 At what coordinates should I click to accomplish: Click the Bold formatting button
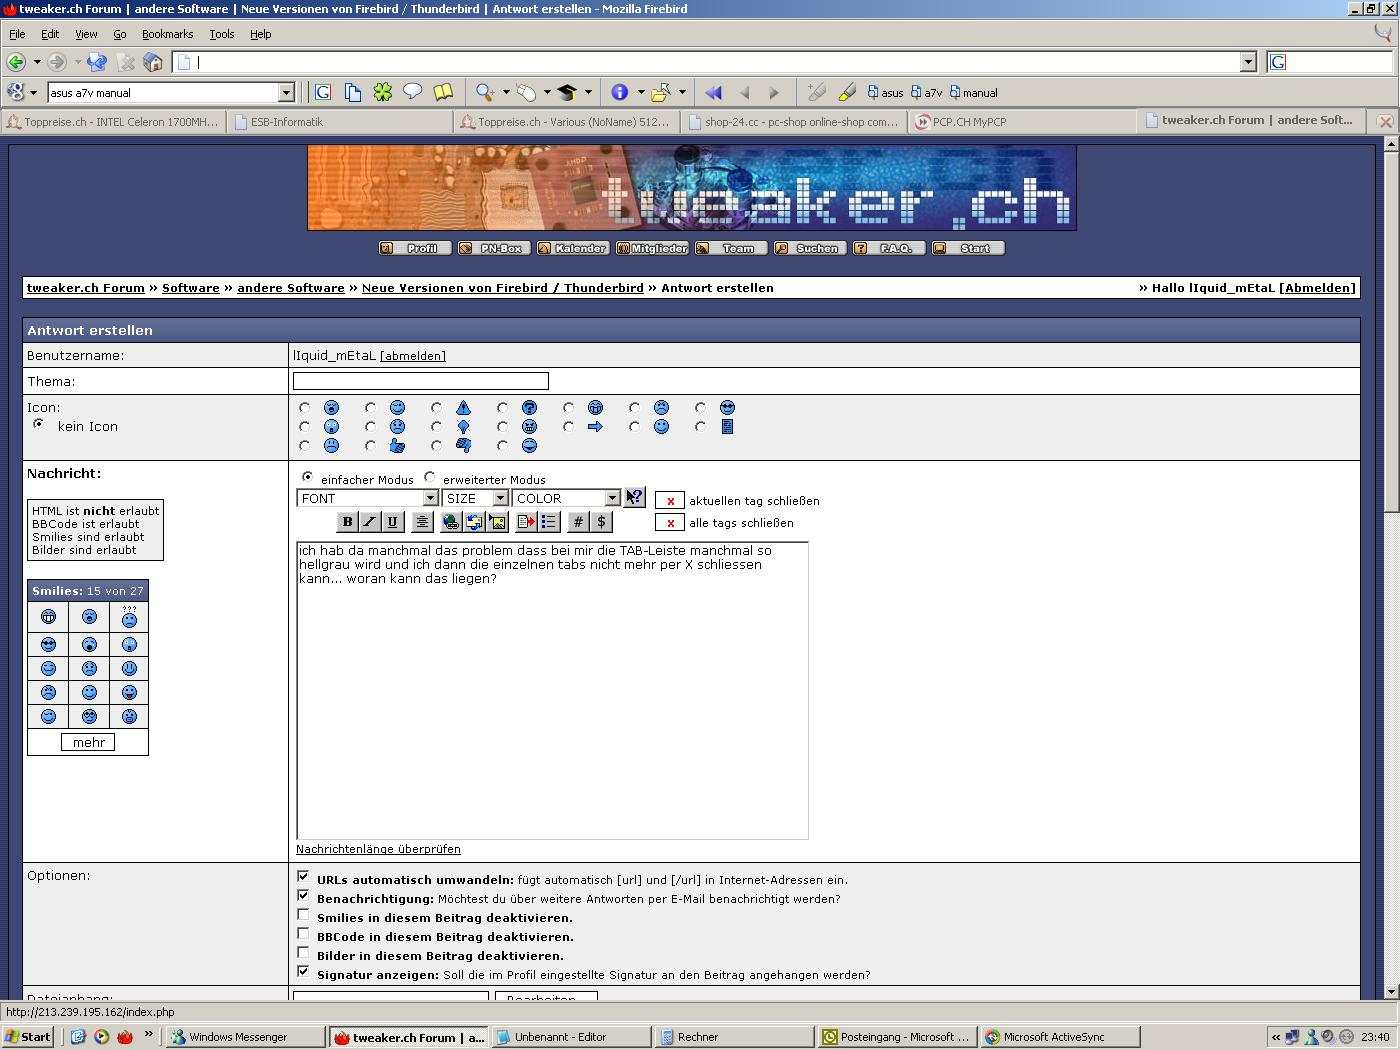click(347, 522)
